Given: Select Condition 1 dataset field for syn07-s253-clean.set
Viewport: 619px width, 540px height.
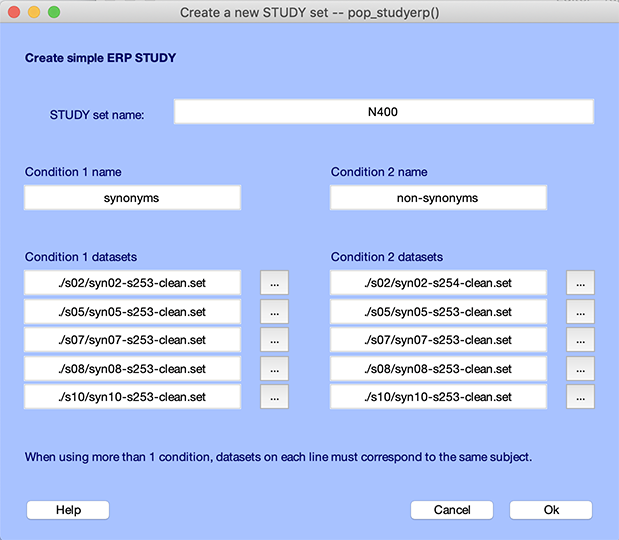Looking at the screenshot, I should point(132,340).
